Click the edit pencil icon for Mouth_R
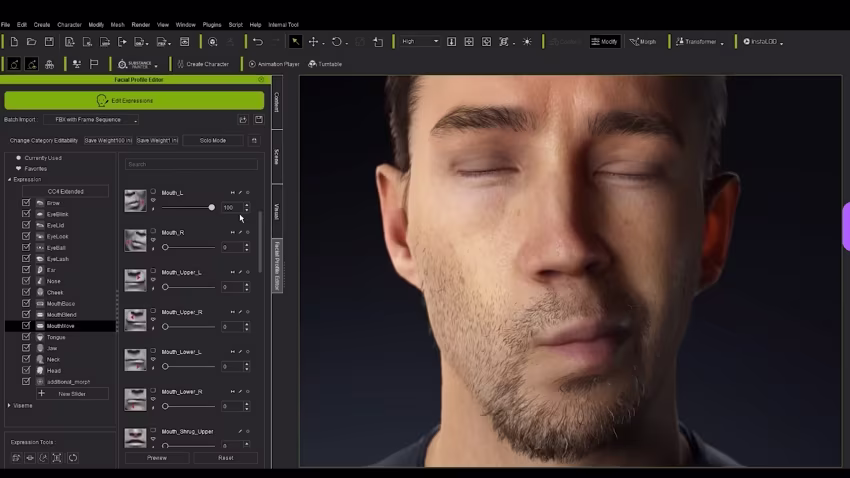Viewport: 850px width, 478px height. [240, 232]
